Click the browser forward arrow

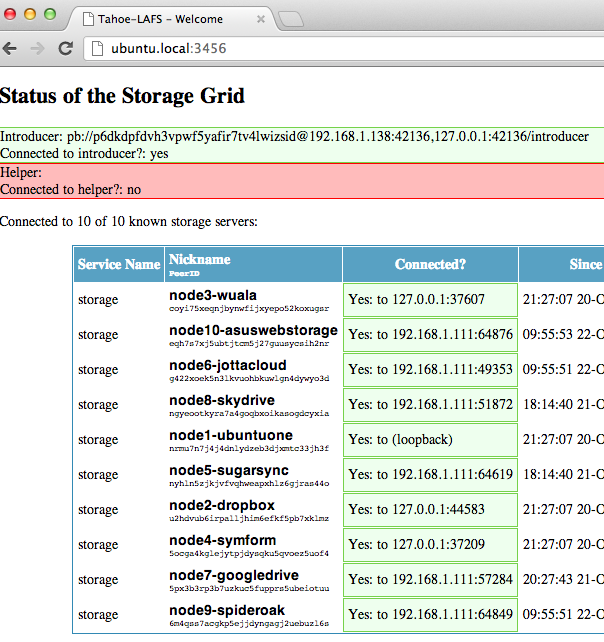coord(37,49)
